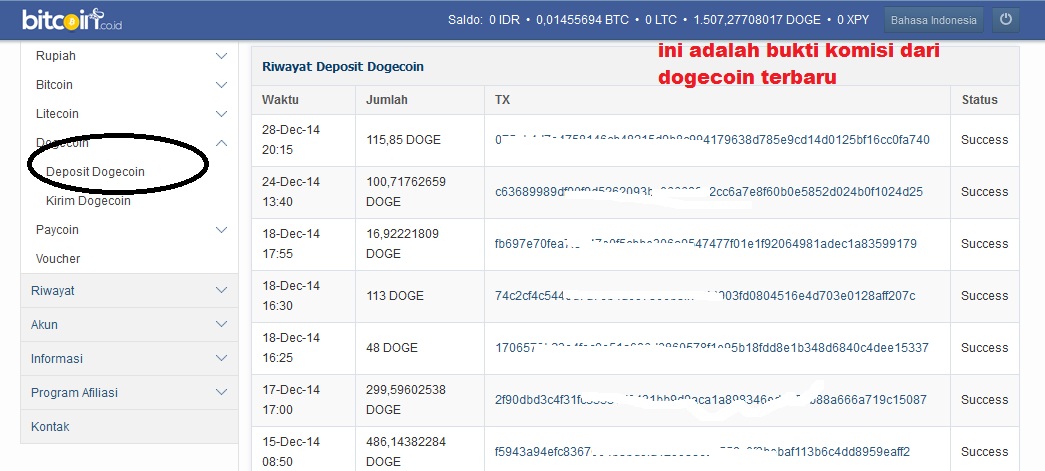Click the 0,01455694 BTC balance
The width and height of the screenshot is (1045, 471).
pyautogui.click(x=582, y=20)
